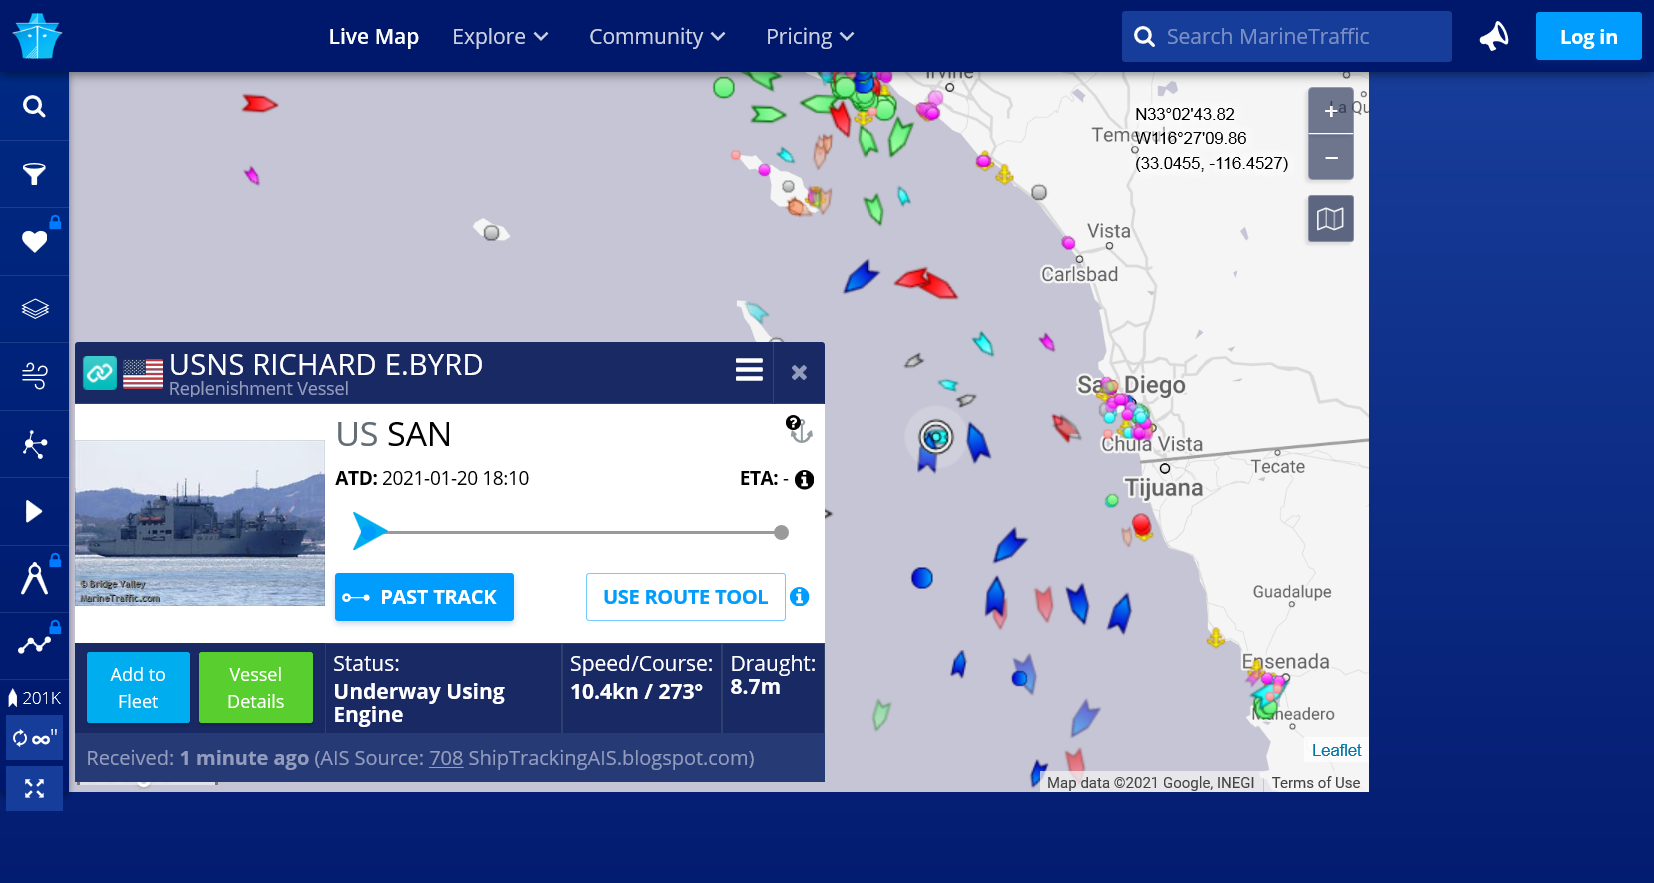Select the distance measuring compass tool
The width and height of the screenshot is (1654, 883).
click(34, 579)
